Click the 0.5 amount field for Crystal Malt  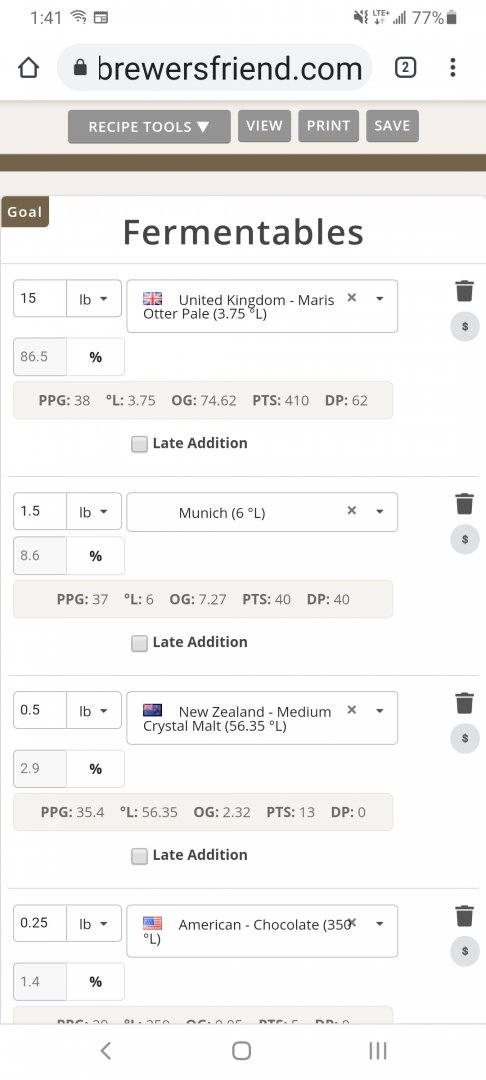click(x=40, y=710)
